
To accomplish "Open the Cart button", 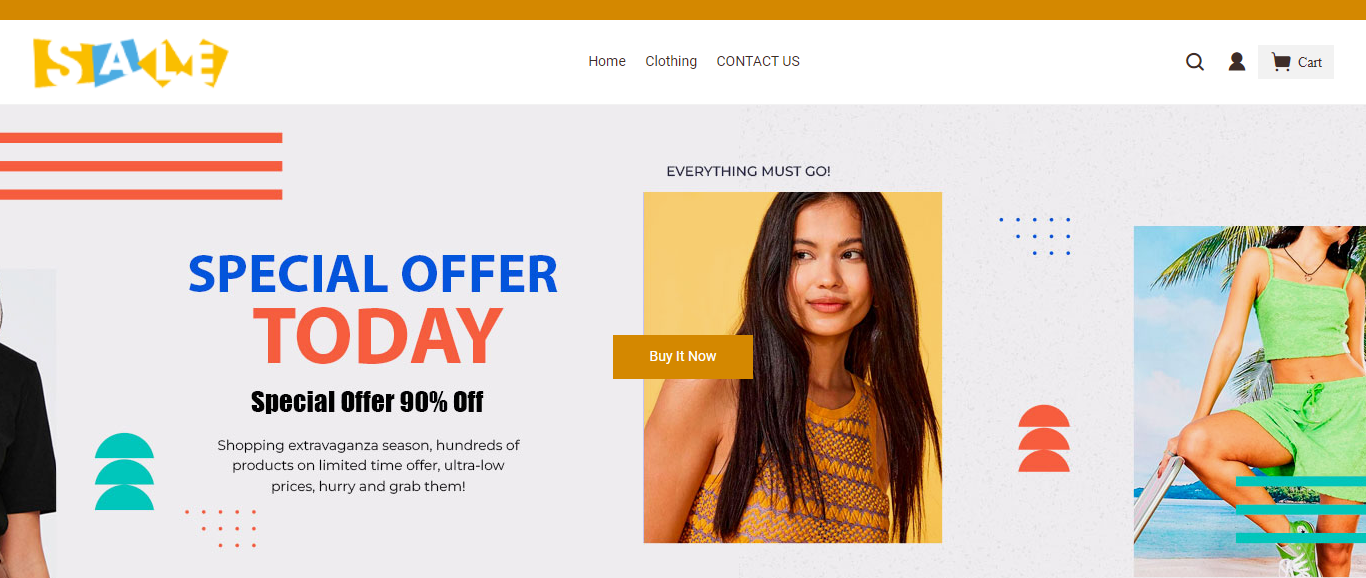I will click(x=1296, y=62).
